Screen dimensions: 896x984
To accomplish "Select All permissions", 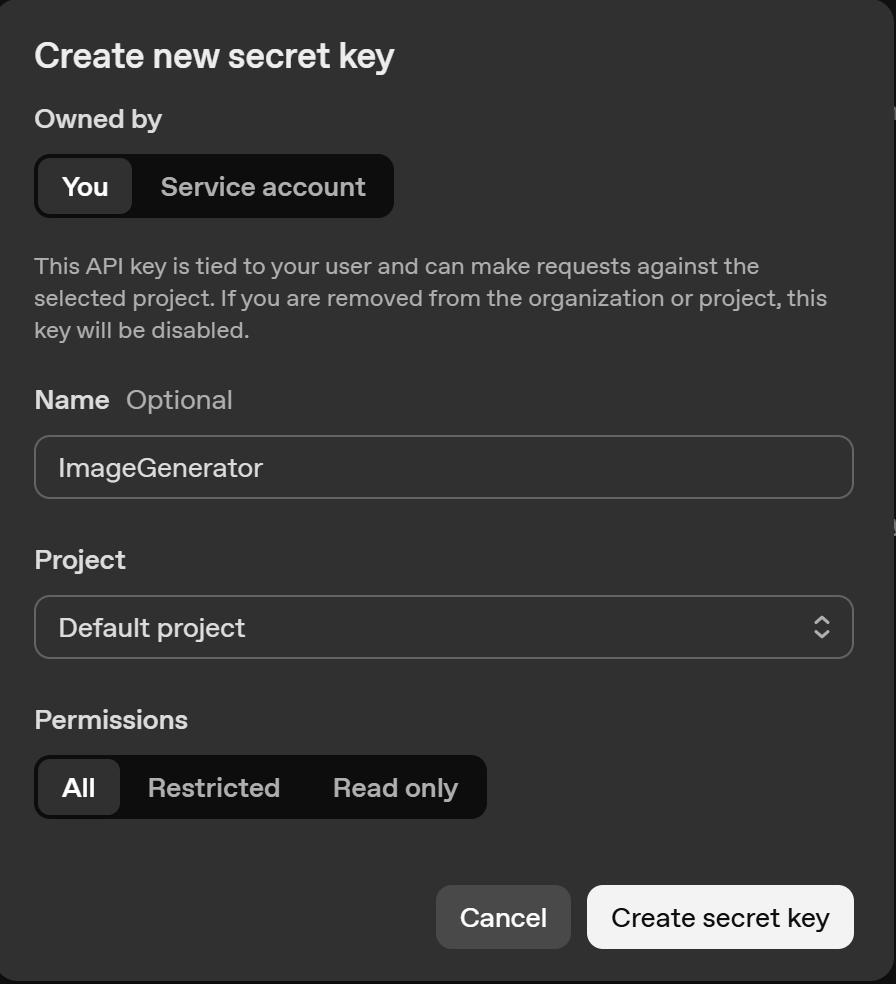I will click(78, 787).
